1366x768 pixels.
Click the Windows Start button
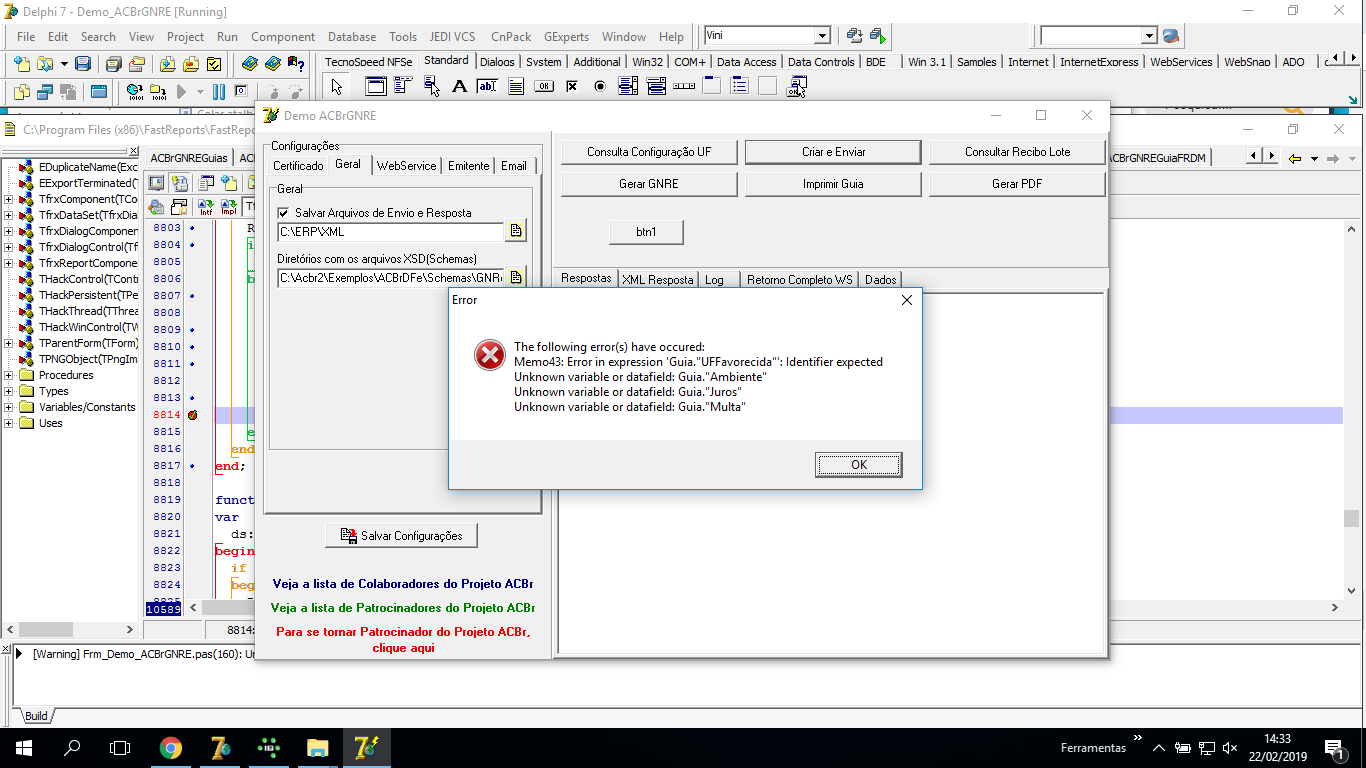[23, 747]
